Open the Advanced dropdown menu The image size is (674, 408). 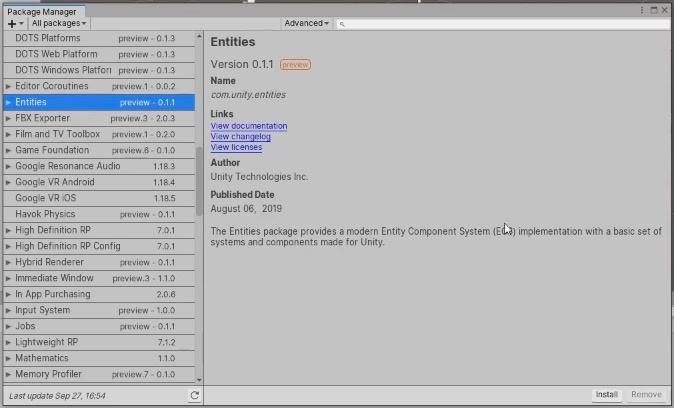click(x=306, y=23)
